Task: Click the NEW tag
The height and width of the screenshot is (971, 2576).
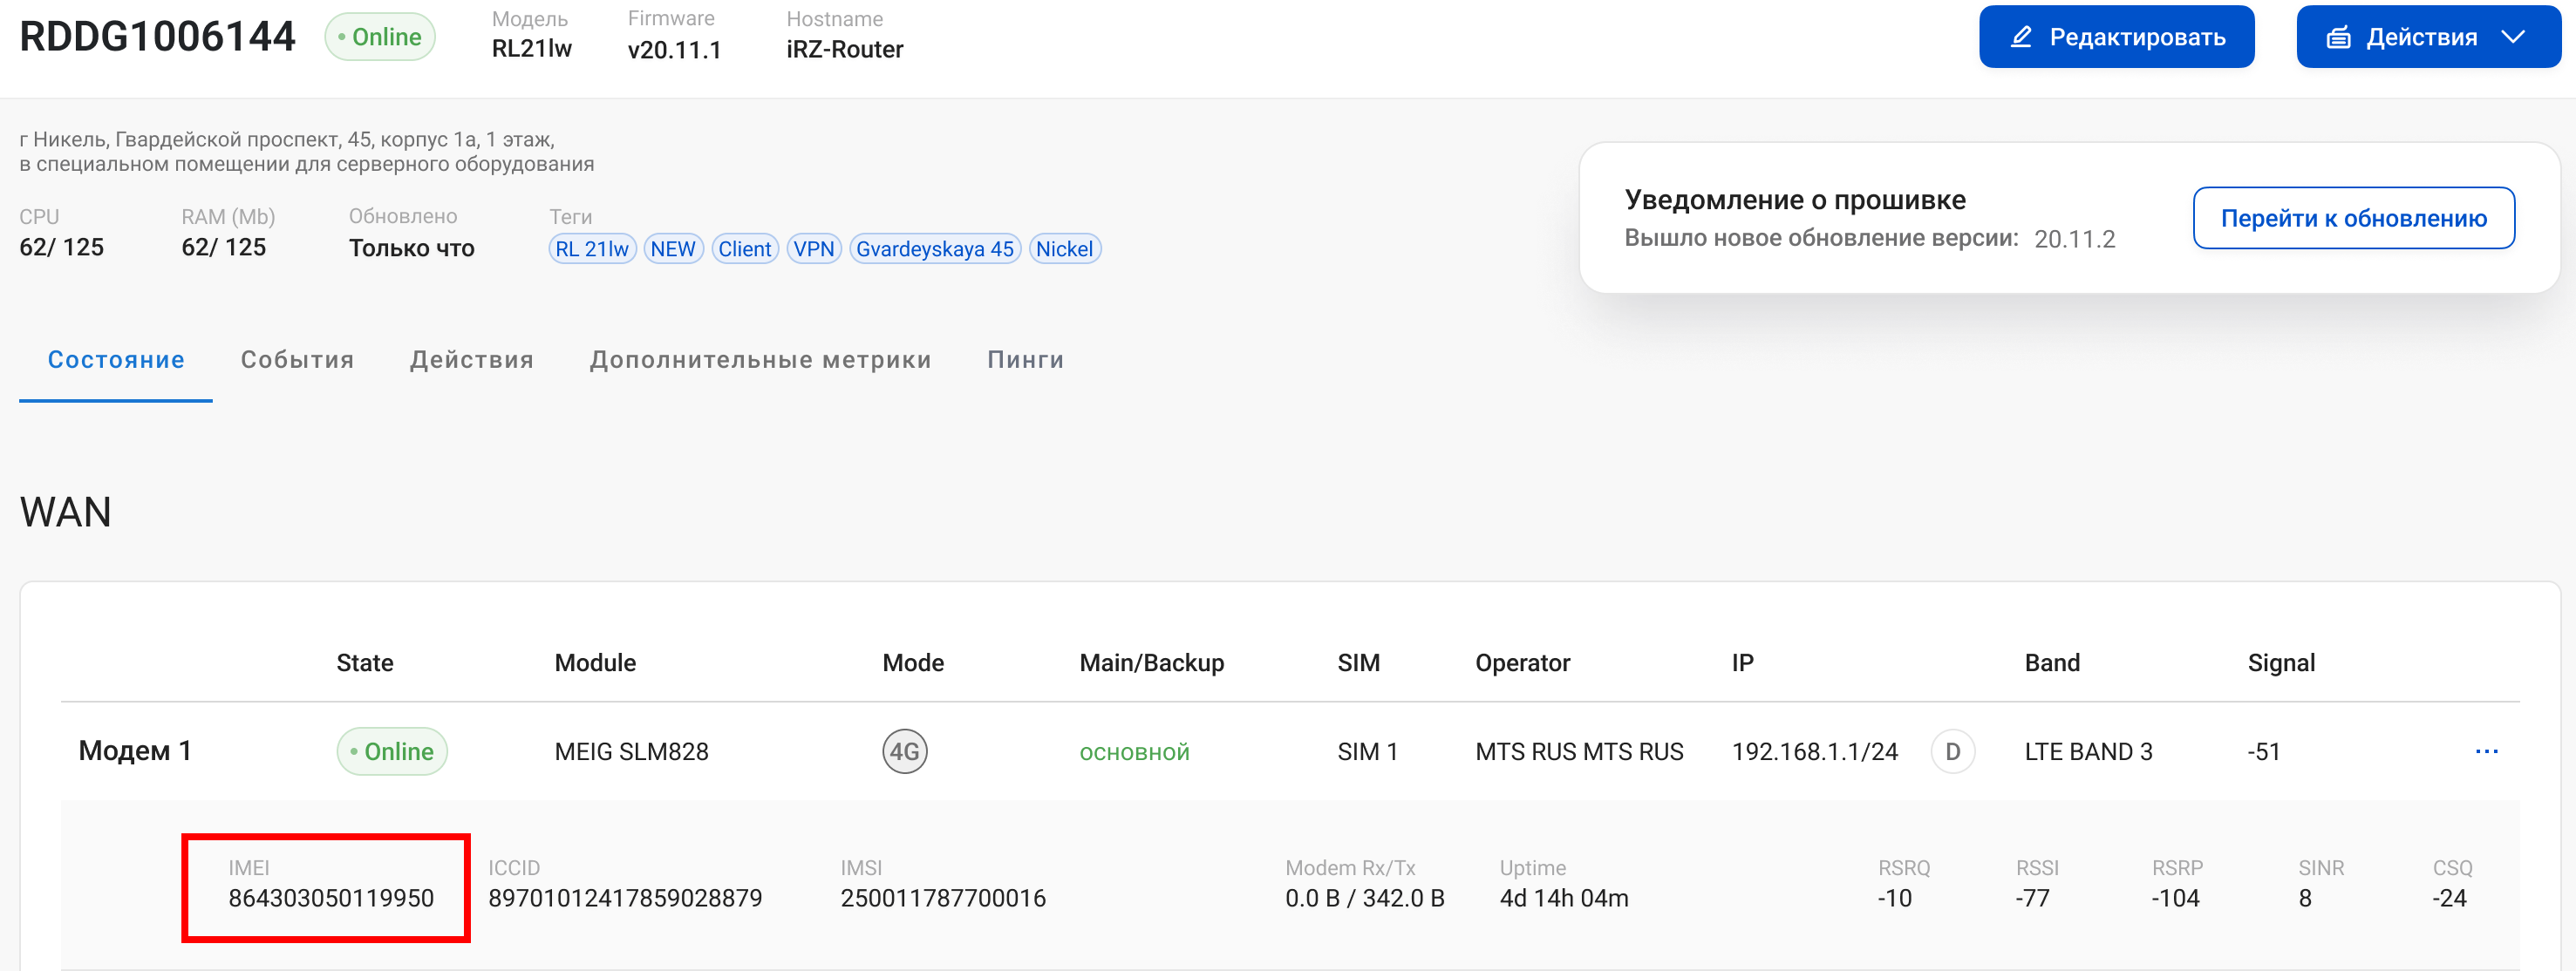Action: click(x=673, y=249)
